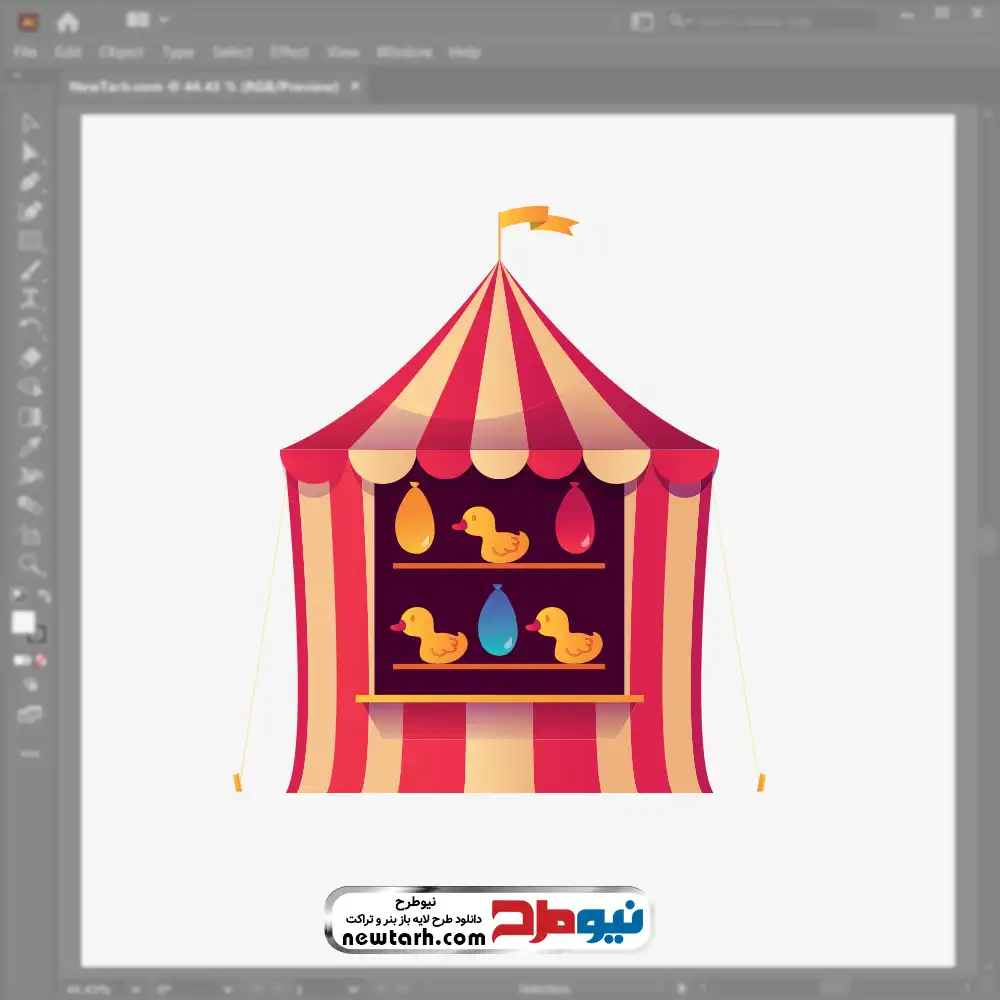Viewport: 1000px width, 1000px height.
Task: Activate the Zoom magnifier tool
Action: tap(31, 564)
